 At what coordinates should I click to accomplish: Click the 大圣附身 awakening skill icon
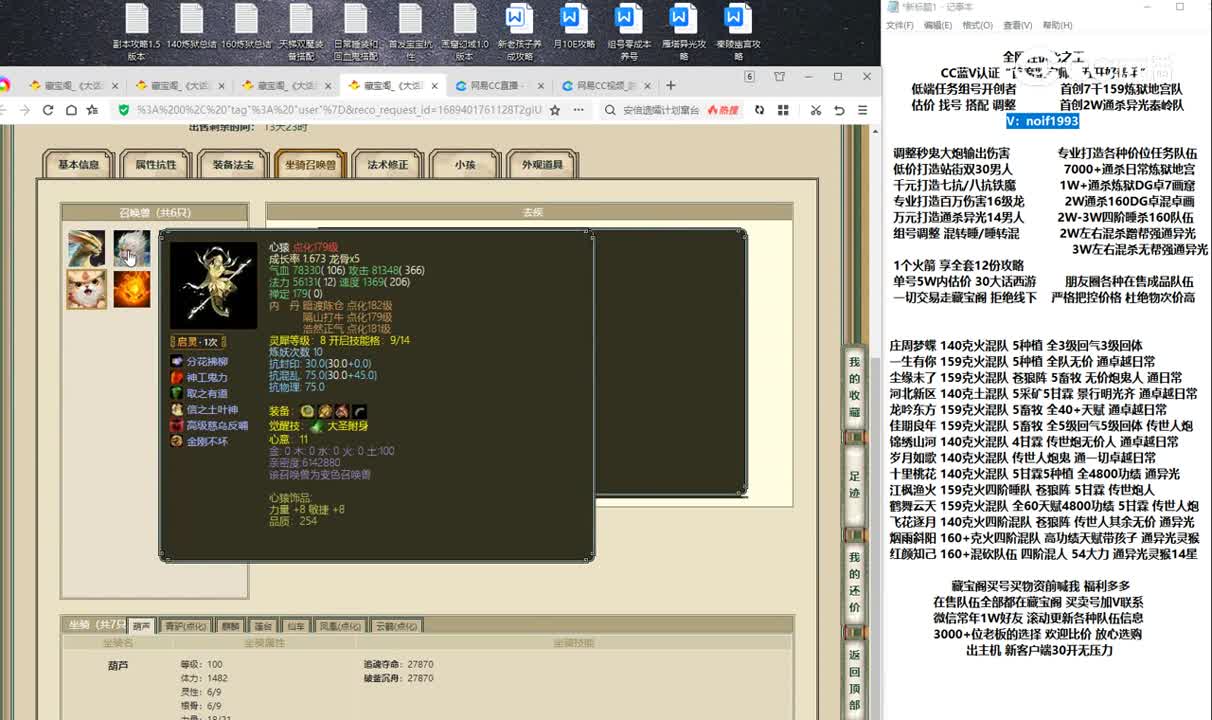317,426
